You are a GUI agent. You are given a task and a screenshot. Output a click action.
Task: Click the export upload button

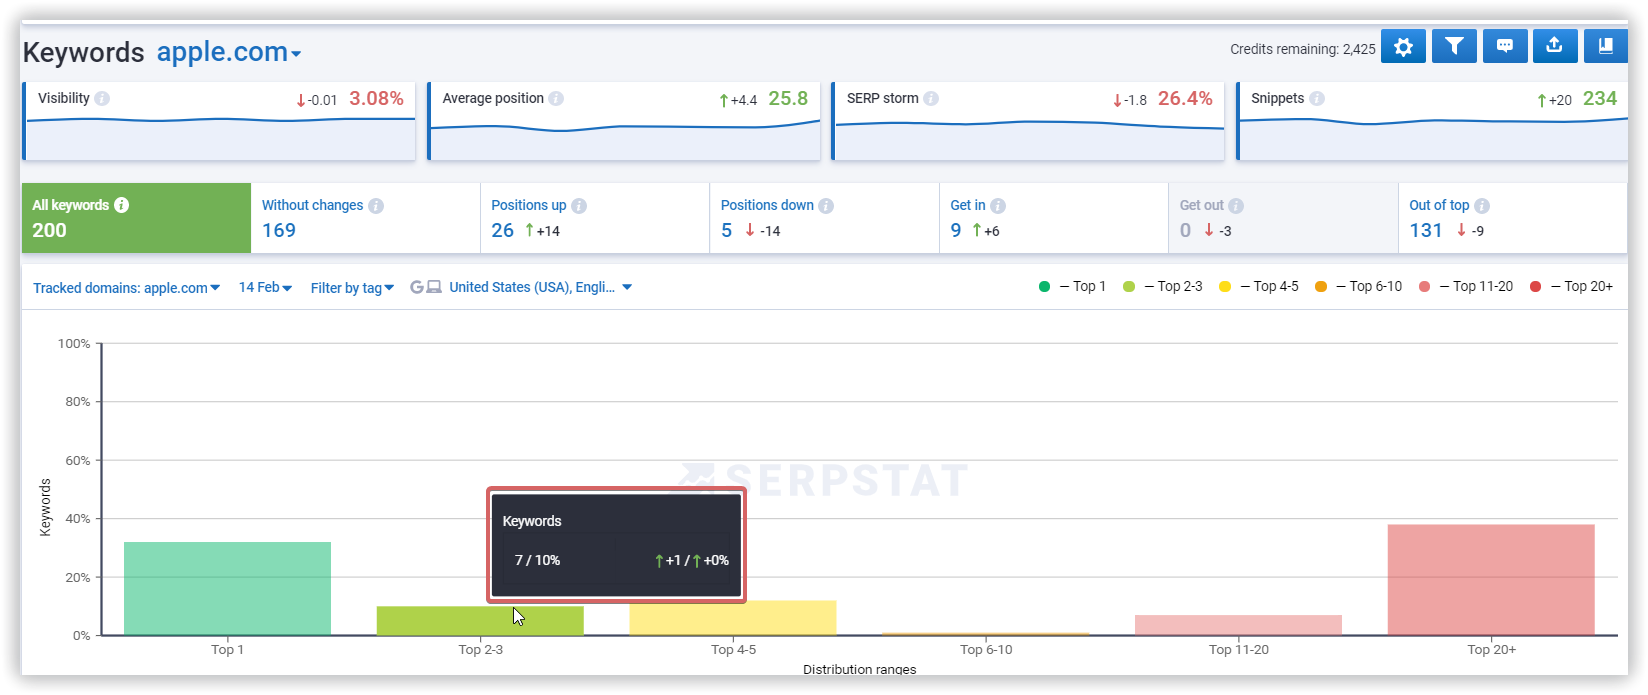(x=1554, y=46)
